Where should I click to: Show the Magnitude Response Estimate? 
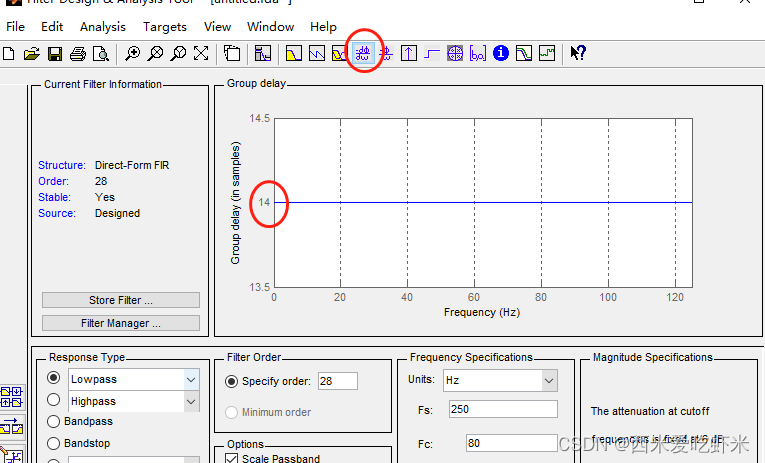(x=524, y=53)
